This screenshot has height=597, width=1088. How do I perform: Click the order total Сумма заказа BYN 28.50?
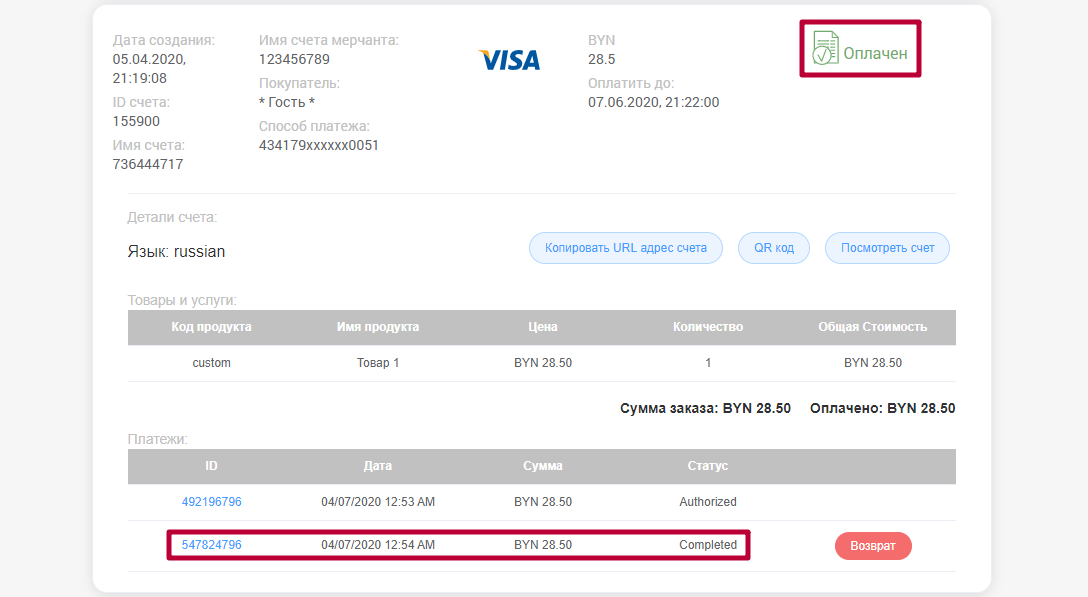click(705, 408)
